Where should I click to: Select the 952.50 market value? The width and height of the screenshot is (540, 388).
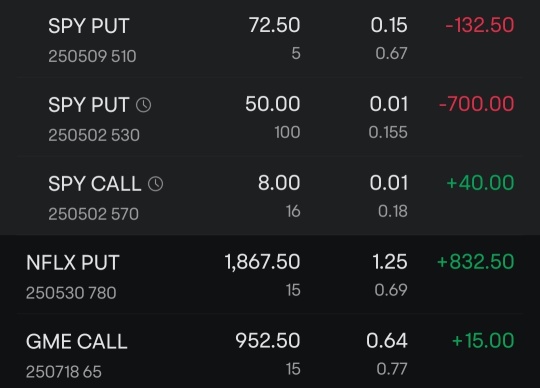(268, 340)
